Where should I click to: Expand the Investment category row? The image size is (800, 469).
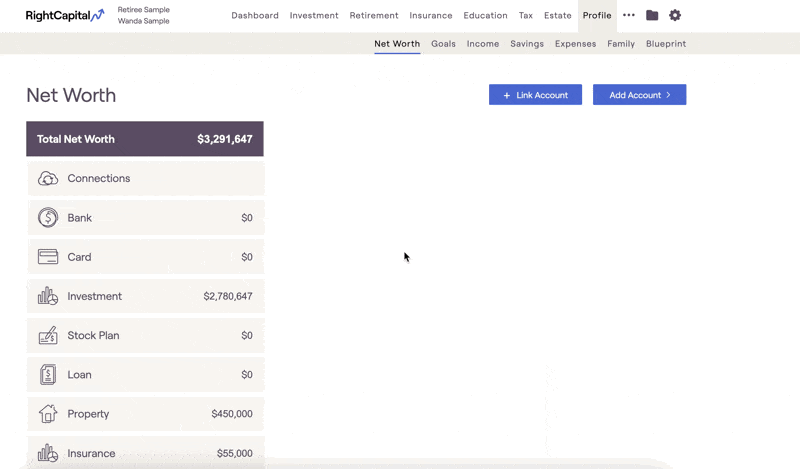[145, 296]
